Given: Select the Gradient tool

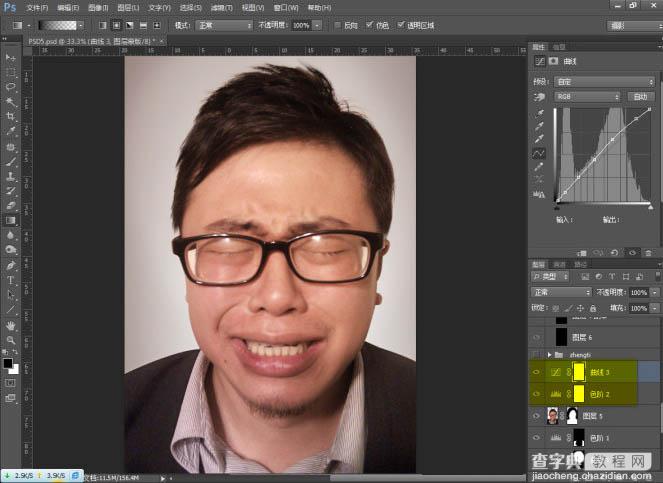Looking at the screenshot, I should (x=11, y=220).
